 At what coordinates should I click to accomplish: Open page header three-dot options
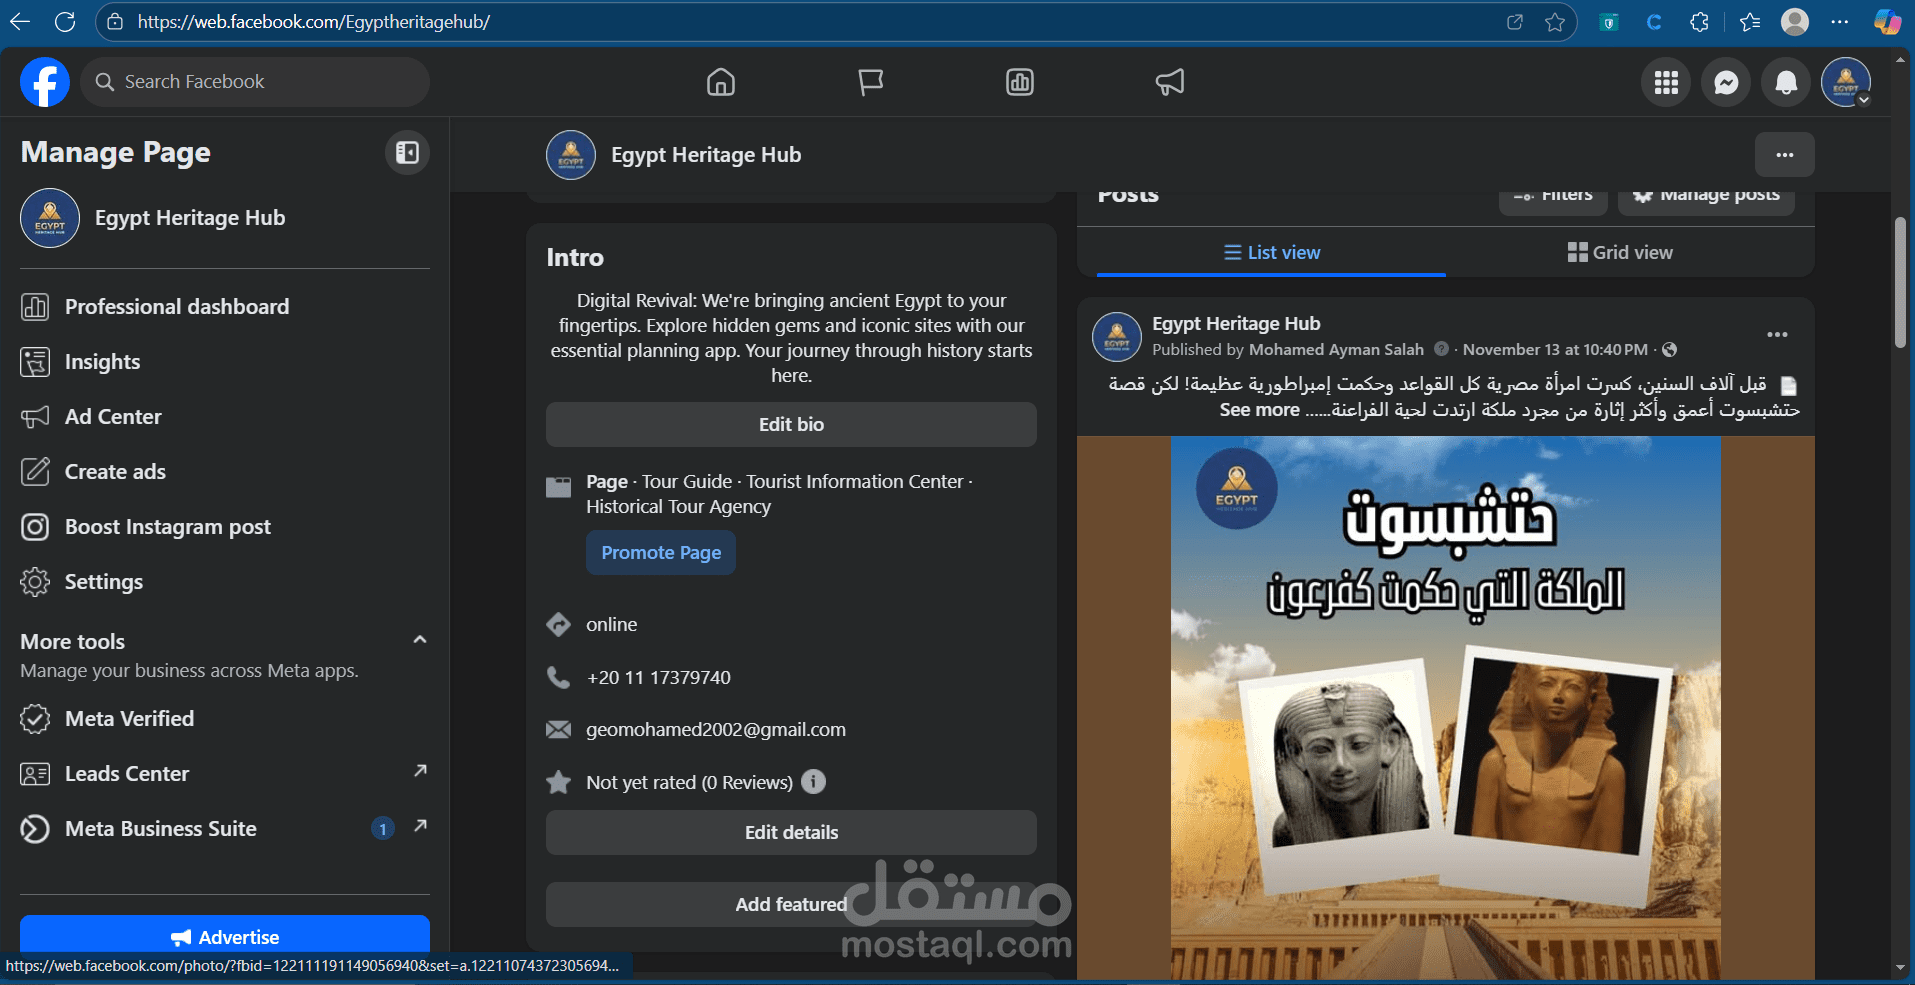coord(1785,155)
